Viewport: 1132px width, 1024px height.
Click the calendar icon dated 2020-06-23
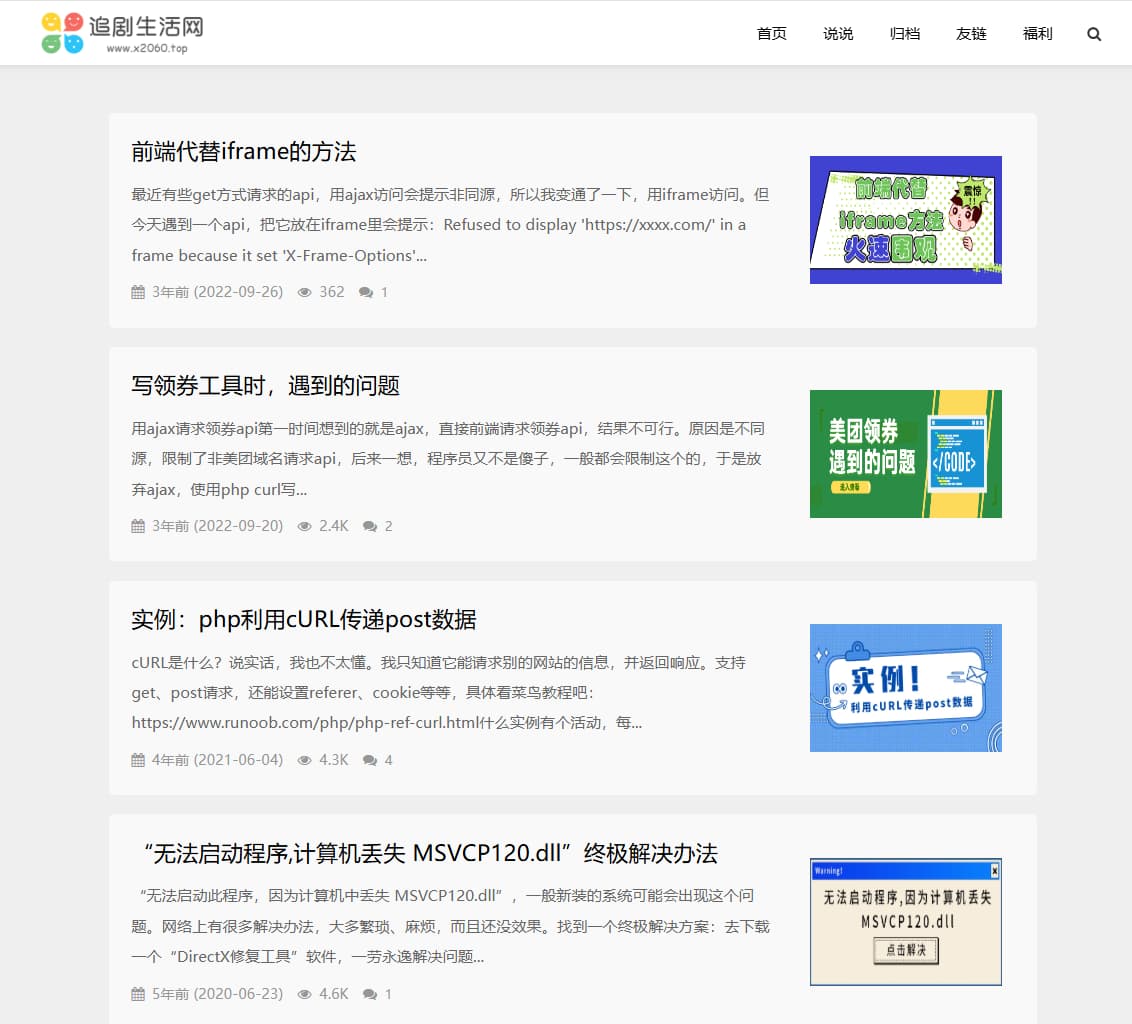137,993
